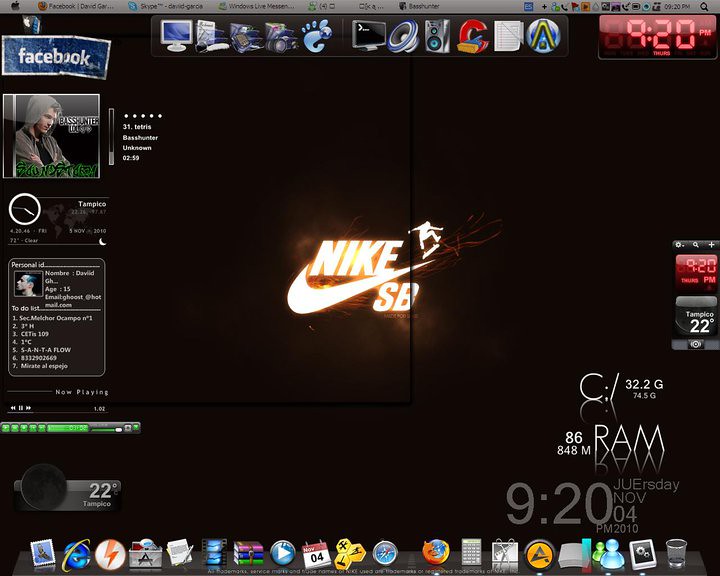Pause playback in the Now Playing widget

tap(21, 408)
